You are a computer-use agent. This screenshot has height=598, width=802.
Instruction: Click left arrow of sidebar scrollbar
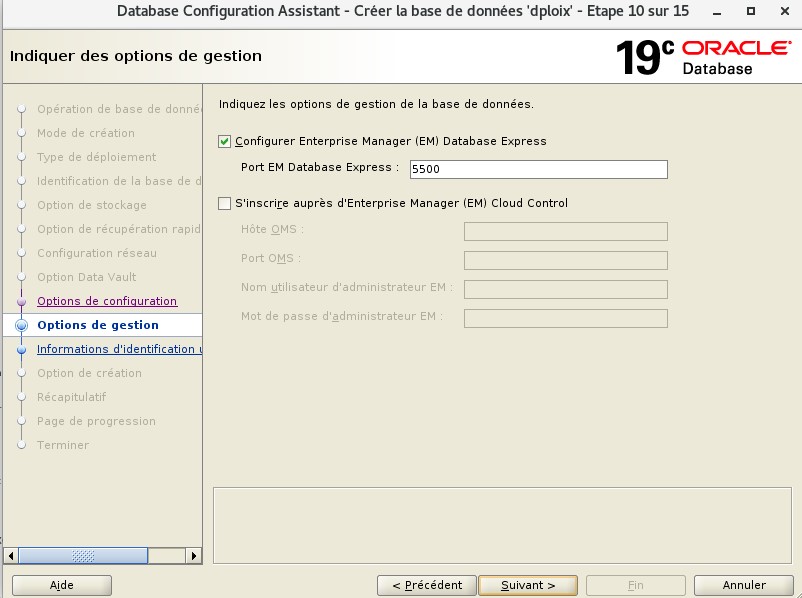tap(11, 556)
